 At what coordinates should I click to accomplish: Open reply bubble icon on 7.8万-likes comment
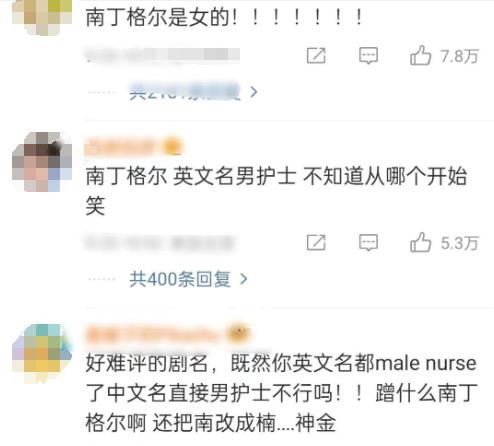(x=368, y=55)
